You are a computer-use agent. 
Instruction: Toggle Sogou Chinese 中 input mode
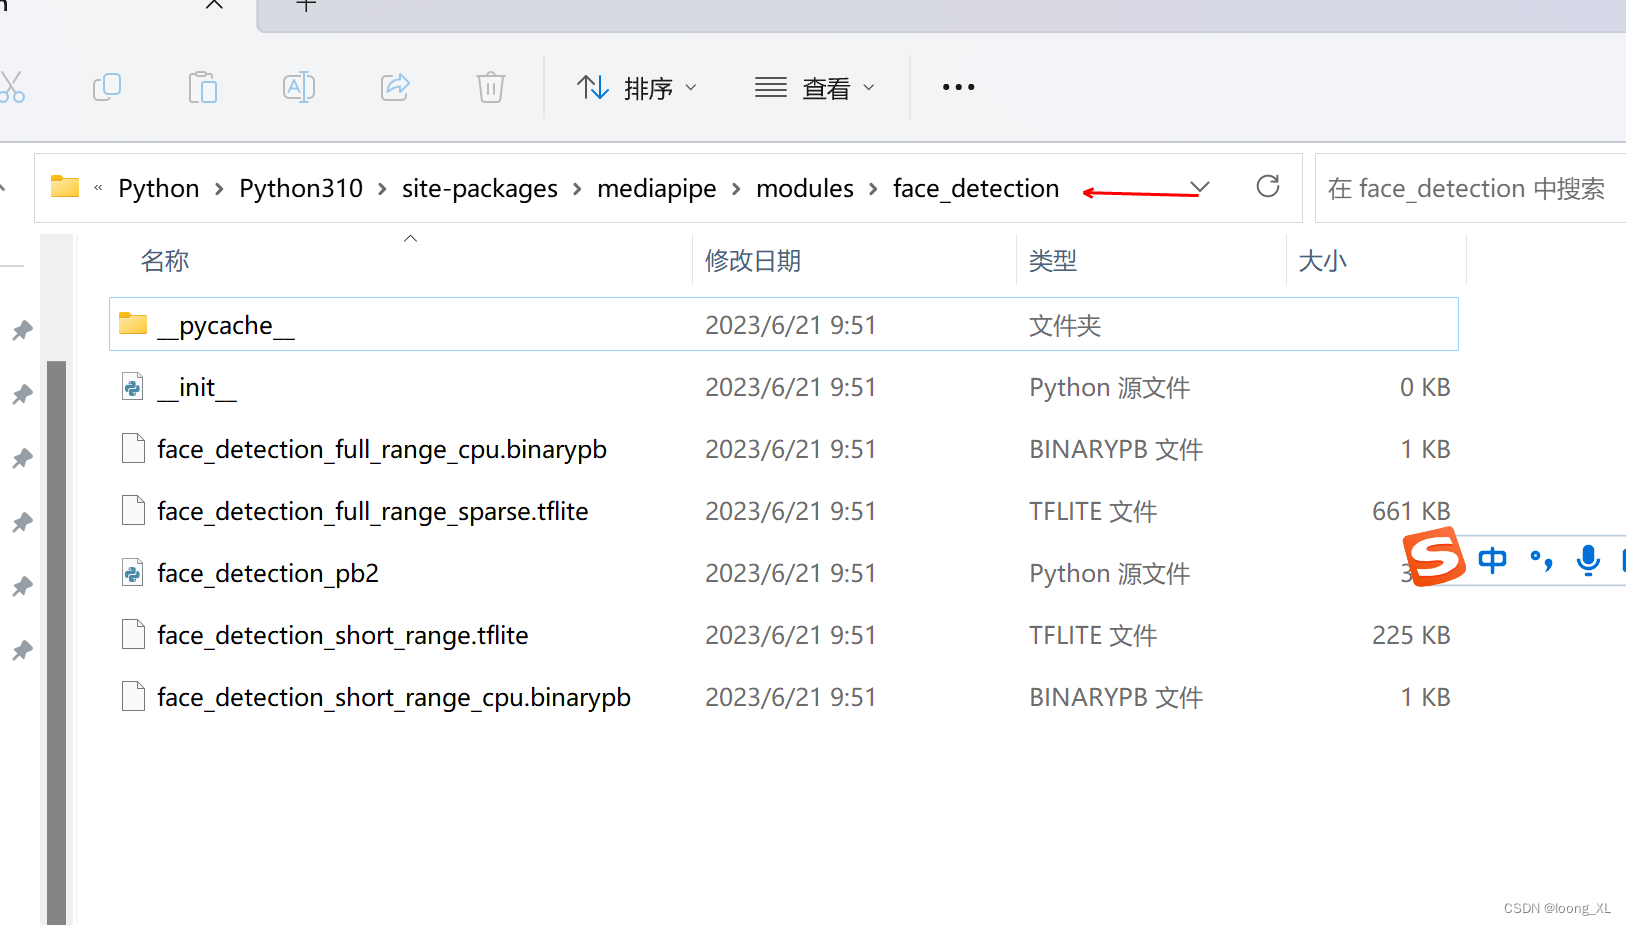pos(1492,560)
